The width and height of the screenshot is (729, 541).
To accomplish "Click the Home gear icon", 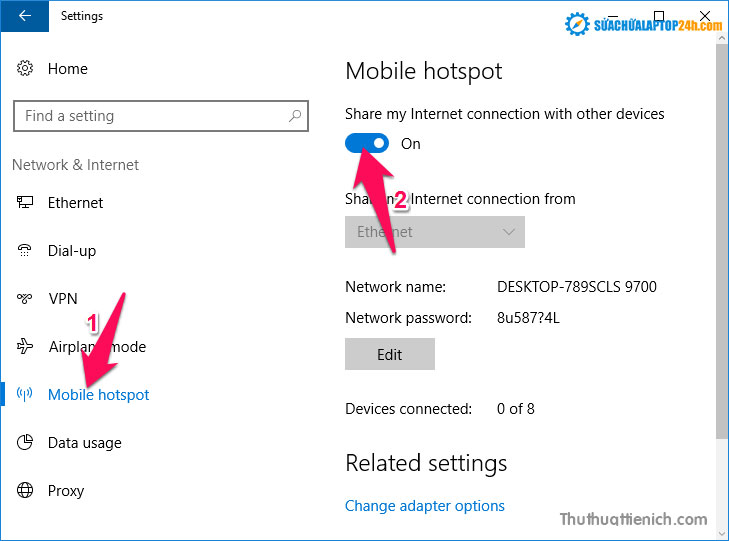I will pyautogui.click(x=25, y=69).
